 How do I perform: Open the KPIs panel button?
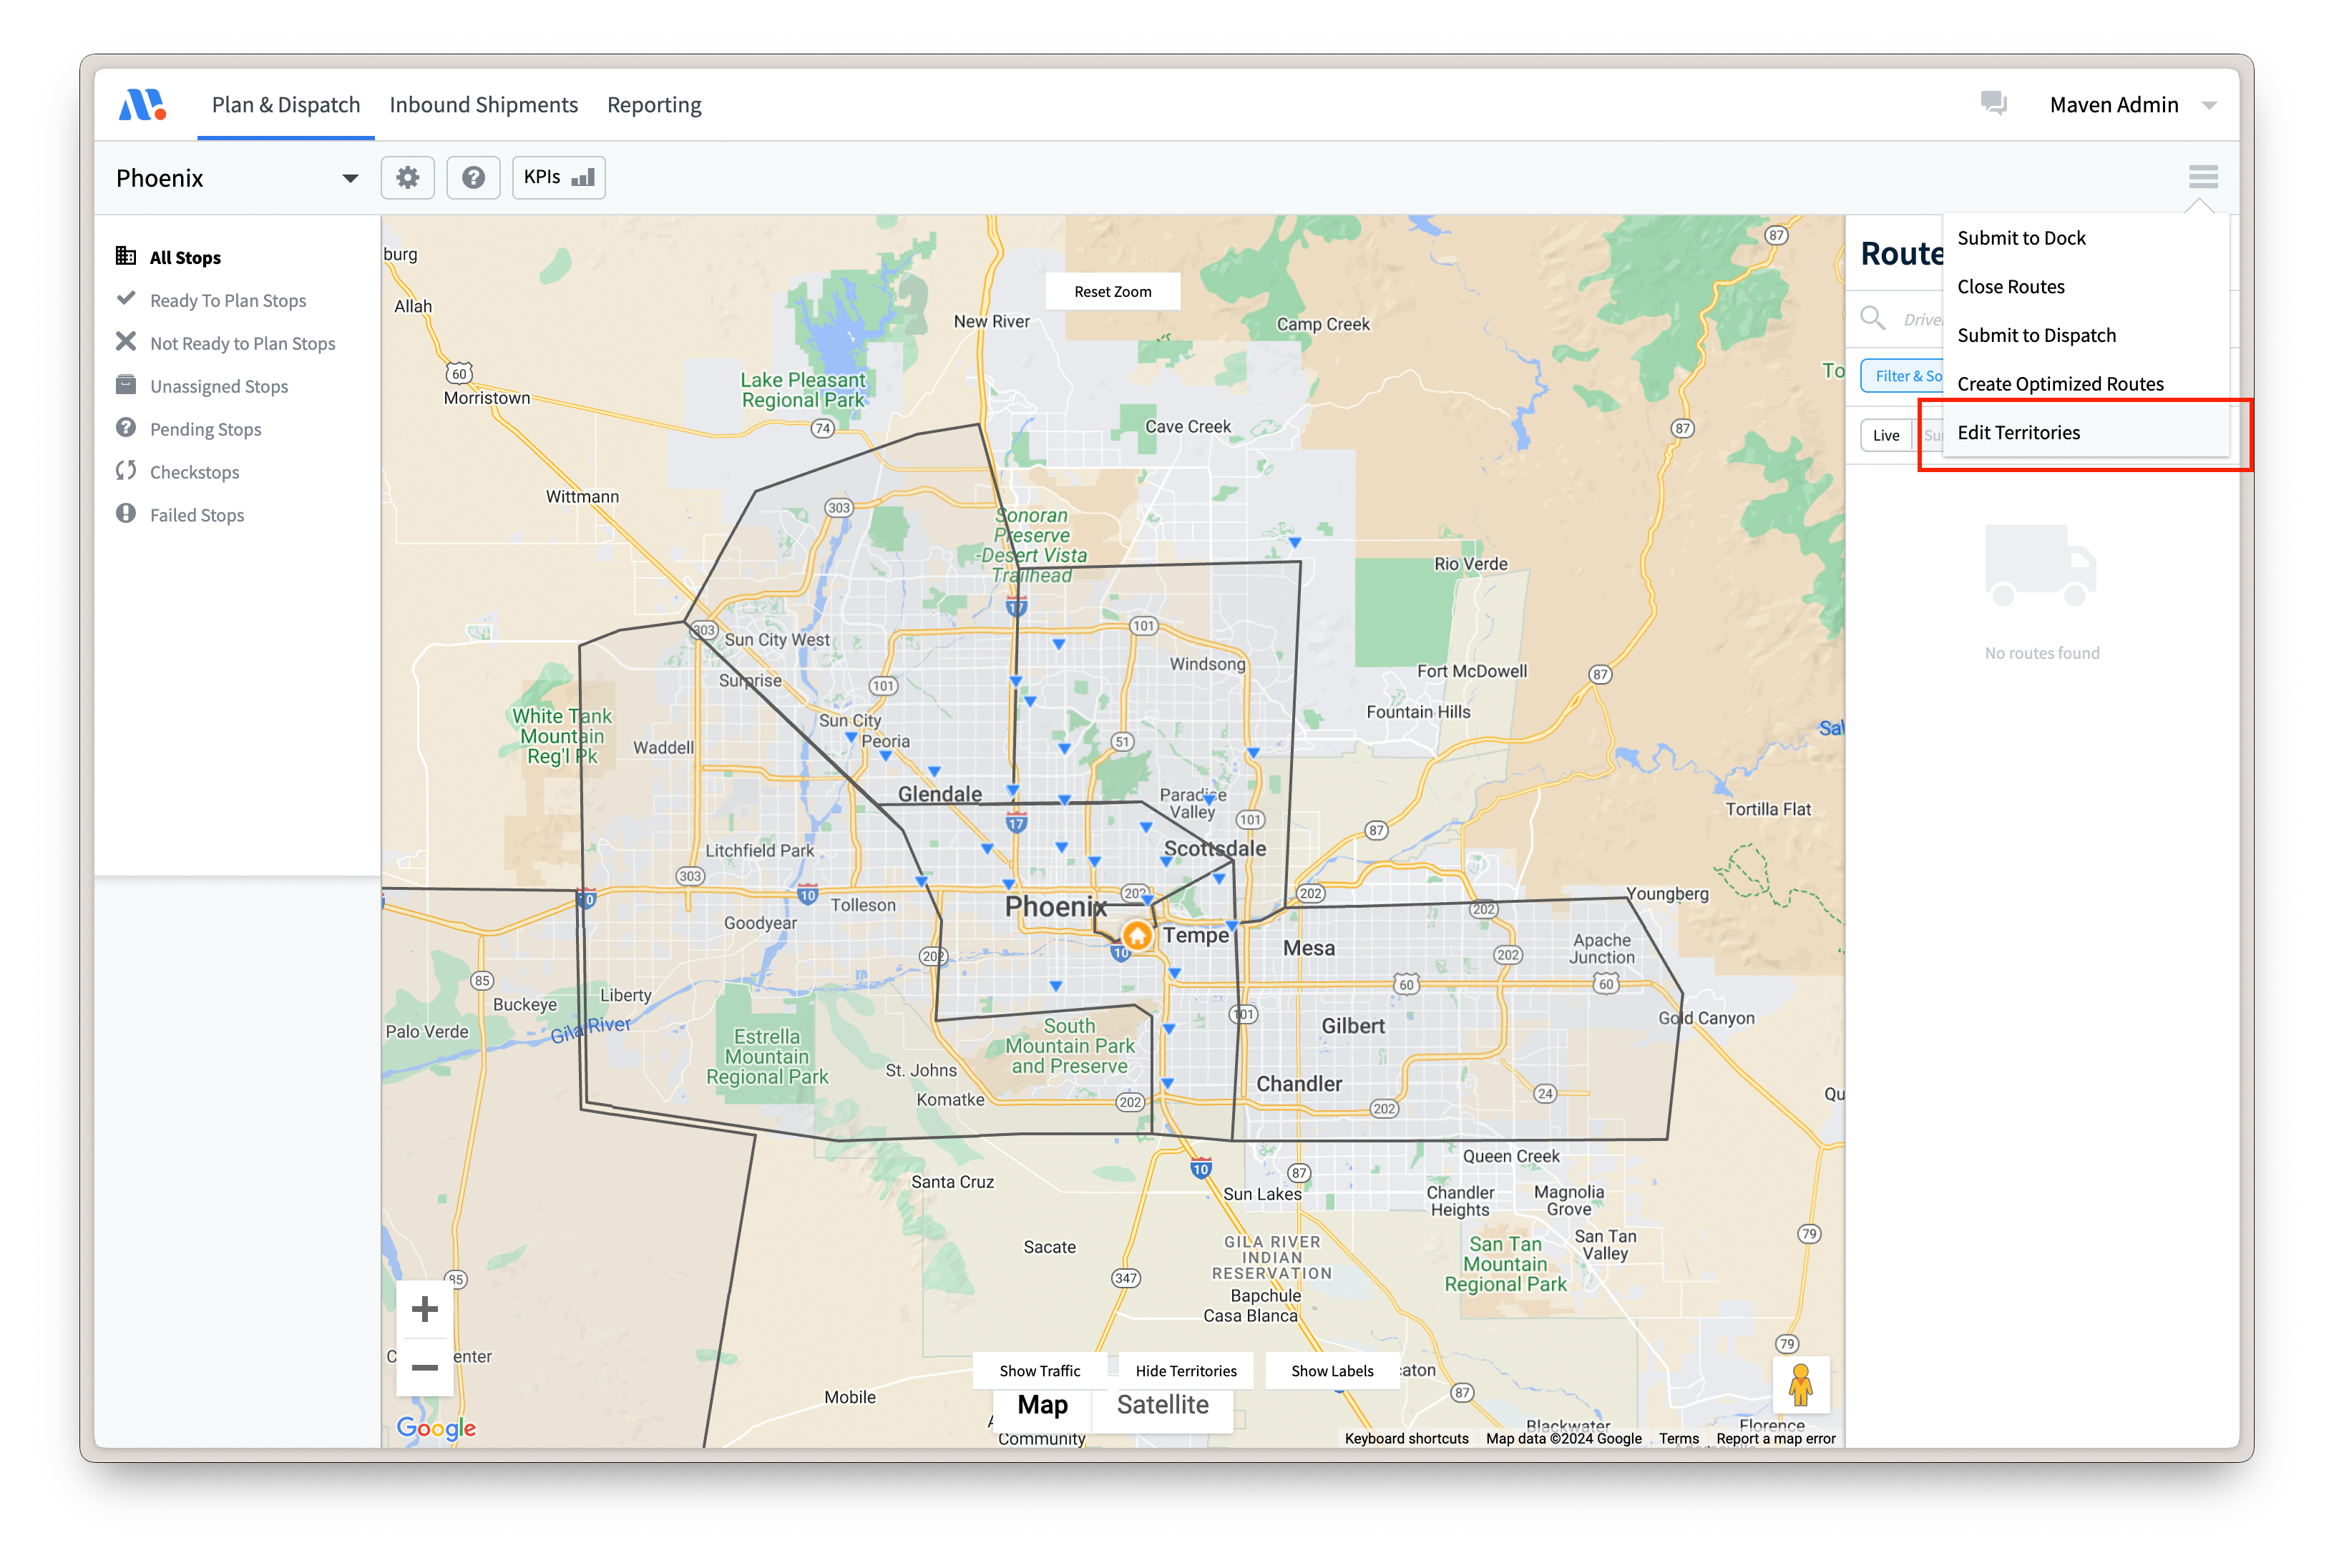558,177
